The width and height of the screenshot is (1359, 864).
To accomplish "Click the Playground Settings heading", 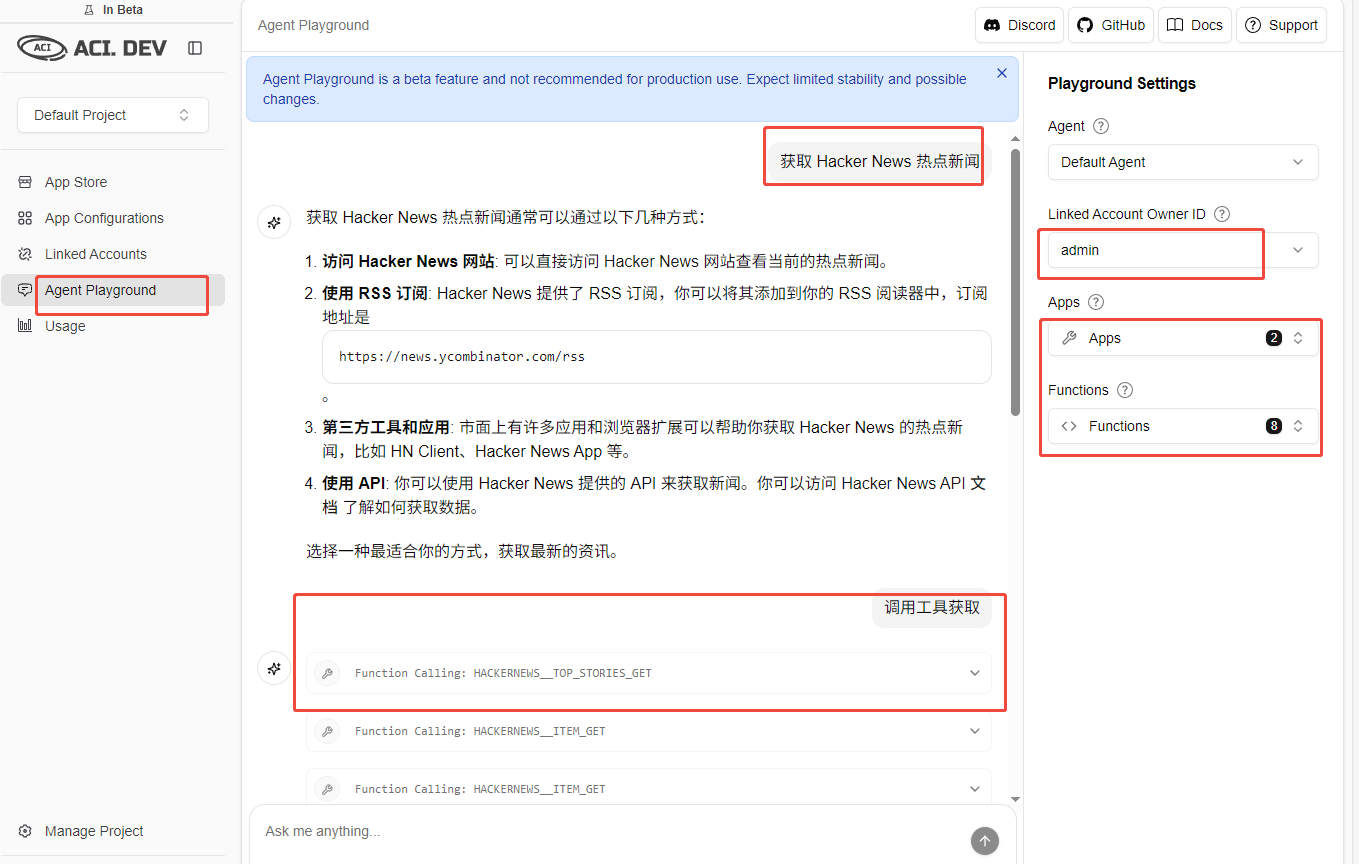I will 1122,83.
